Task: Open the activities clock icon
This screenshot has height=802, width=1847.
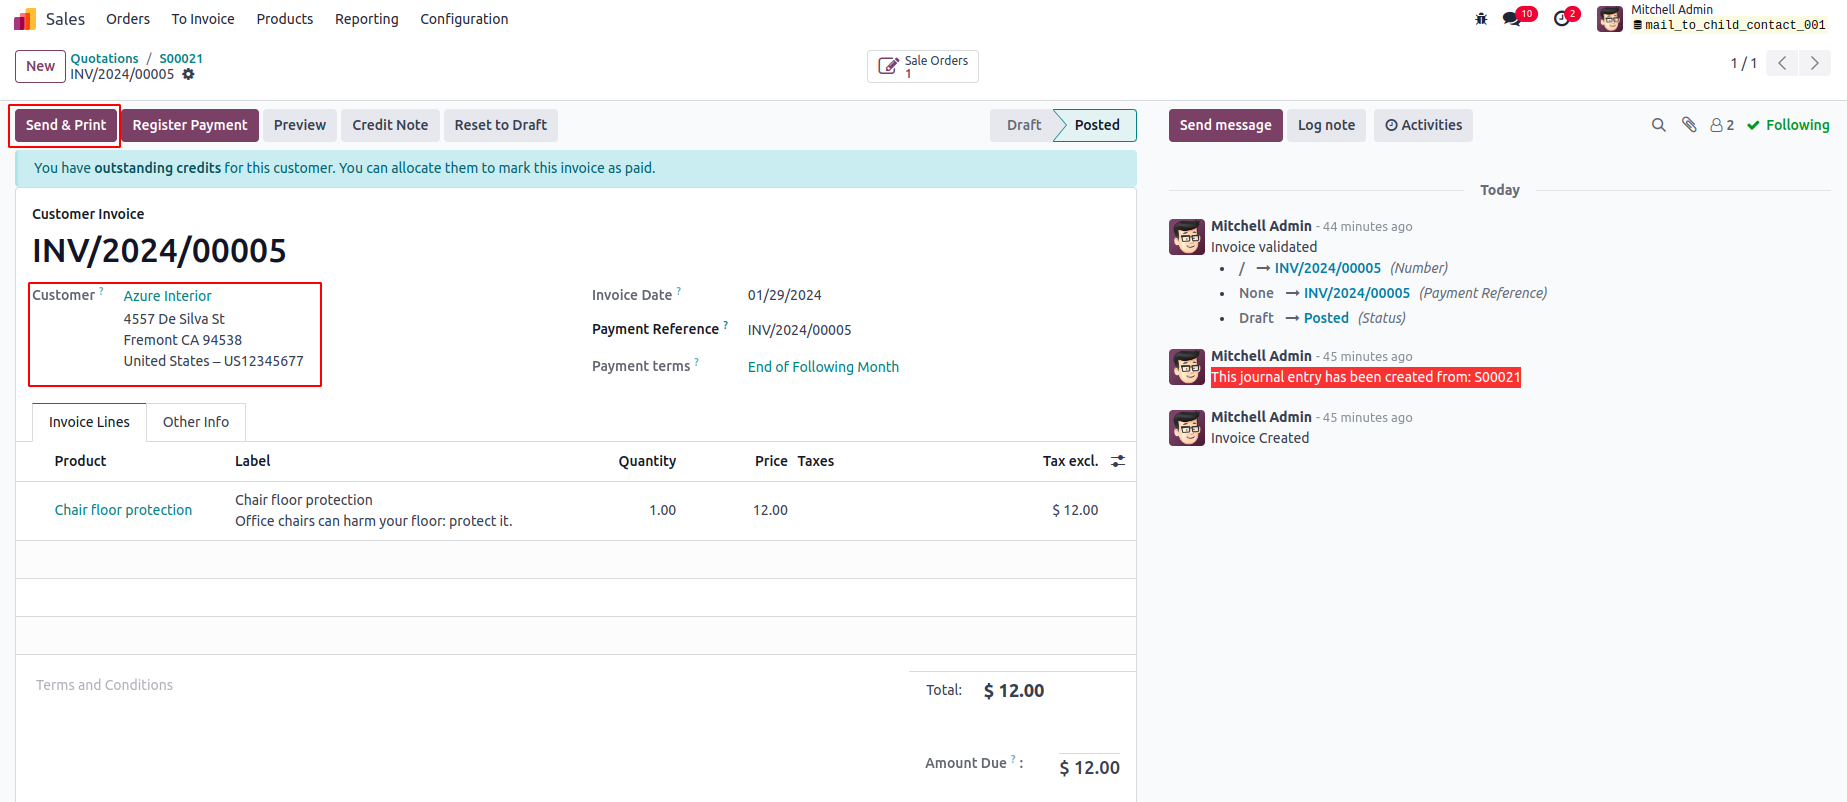Action: tap(1561, 19)
